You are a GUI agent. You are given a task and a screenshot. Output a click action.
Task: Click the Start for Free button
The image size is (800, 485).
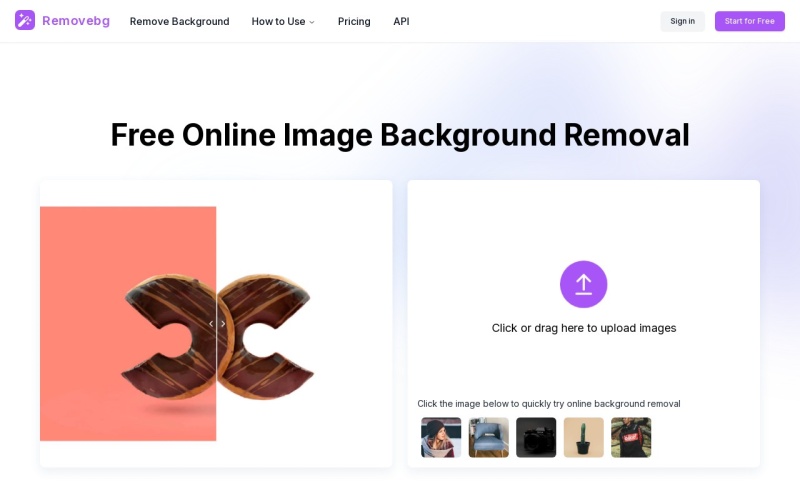[749, 21]
